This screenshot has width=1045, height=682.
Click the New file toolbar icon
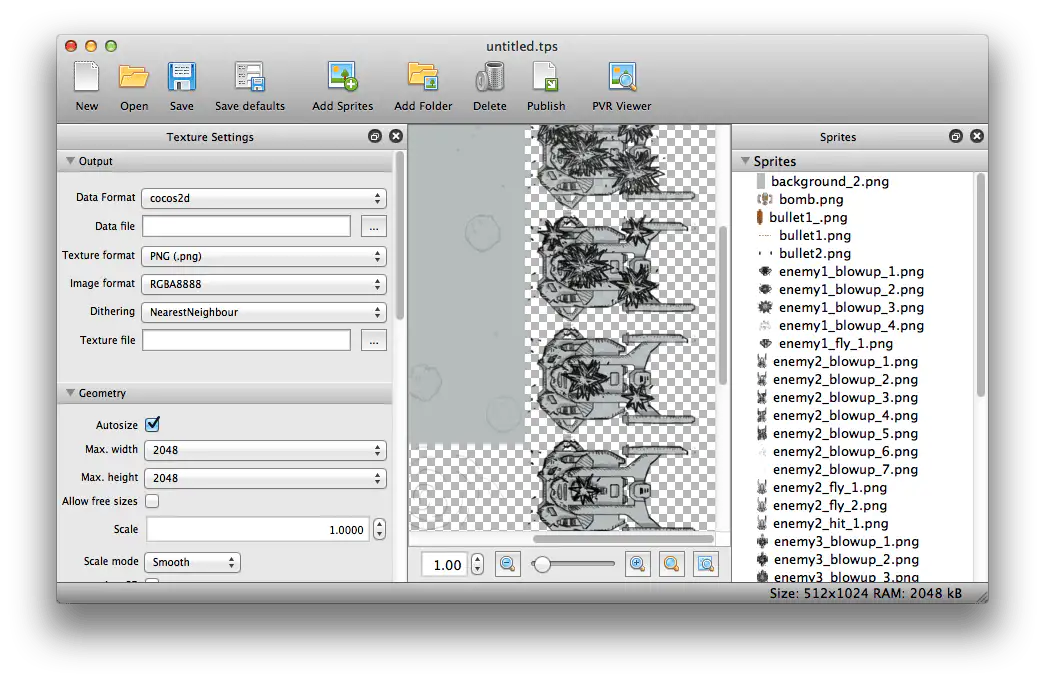coord(87,78)
